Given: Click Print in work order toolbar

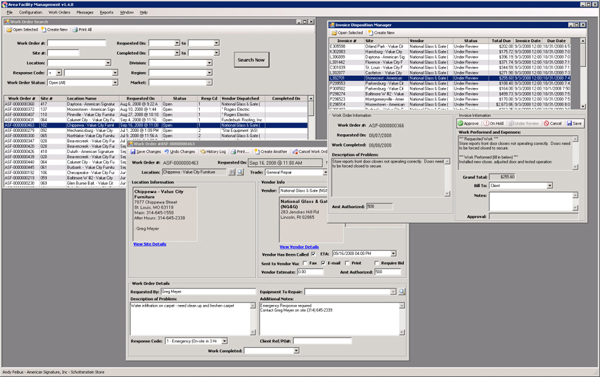Looking at the screenshot, I should click(x=240, y=152).
